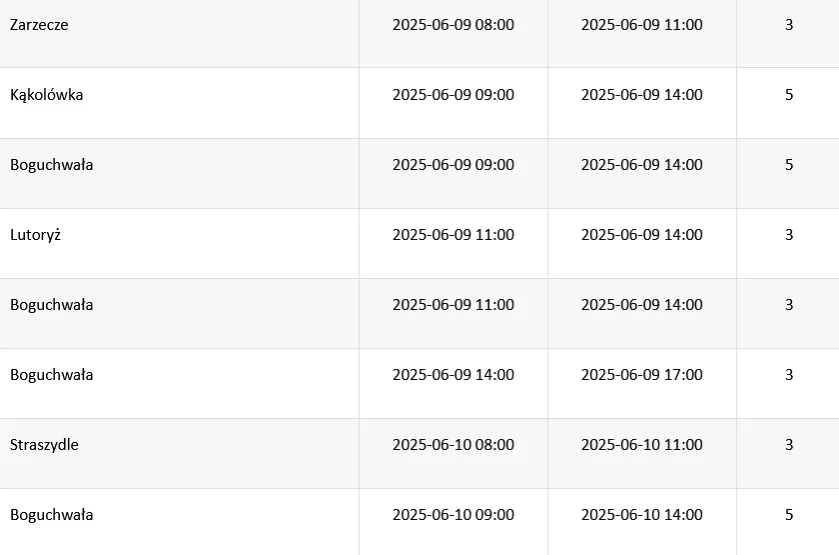Click Straszydle start time 2025-06-10 08:00
The image size is (839, 555).
453,445
